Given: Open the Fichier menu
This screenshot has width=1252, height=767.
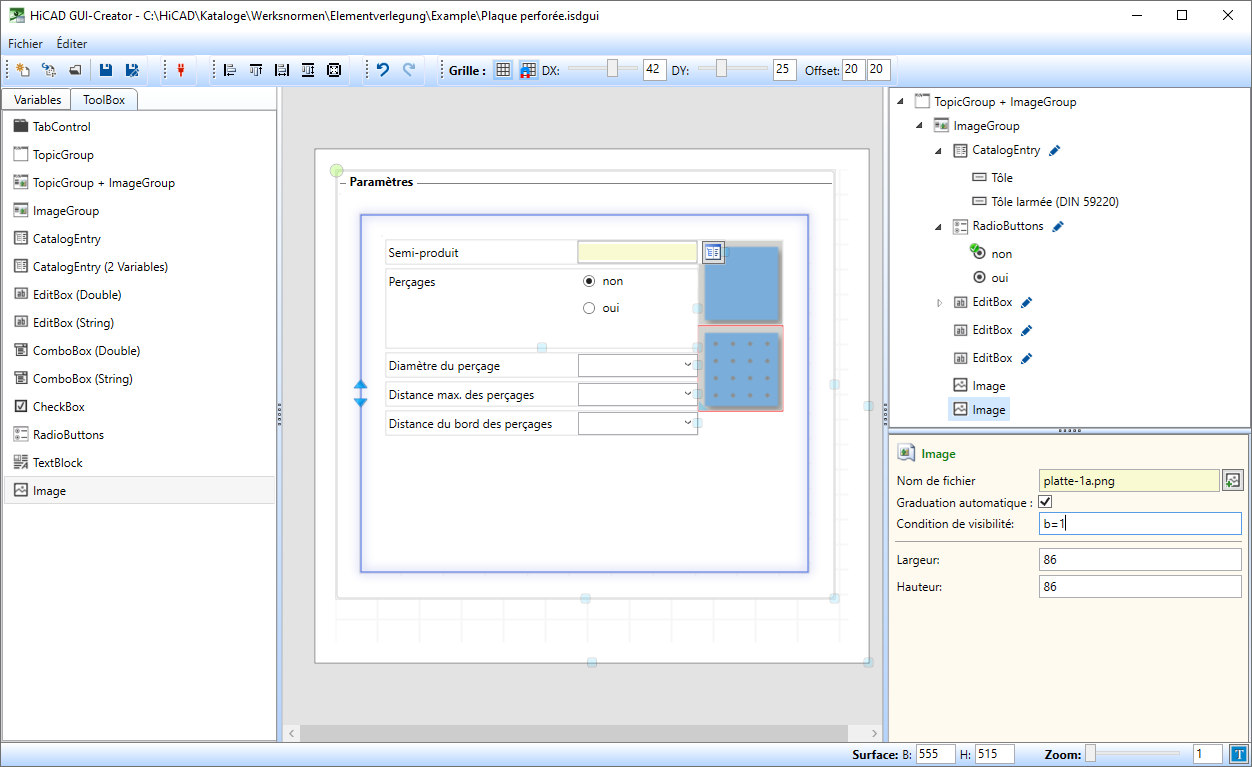Looking at the screenshot, I should 25,44.
